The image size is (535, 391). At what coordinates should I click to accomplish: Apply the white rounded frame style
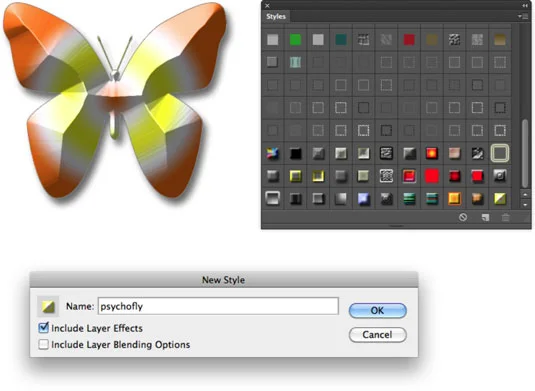(x=273, y=198)
